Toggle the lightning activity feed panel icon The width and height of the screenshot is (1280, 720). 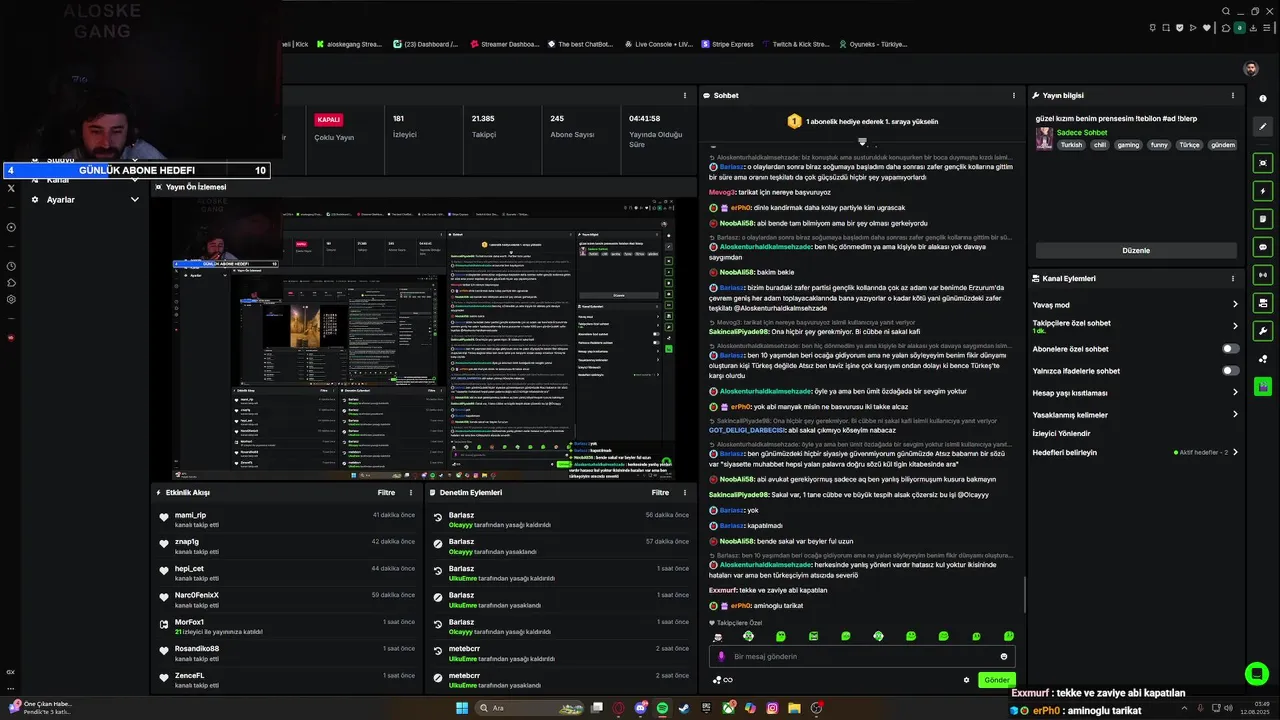pos(1263,190)
